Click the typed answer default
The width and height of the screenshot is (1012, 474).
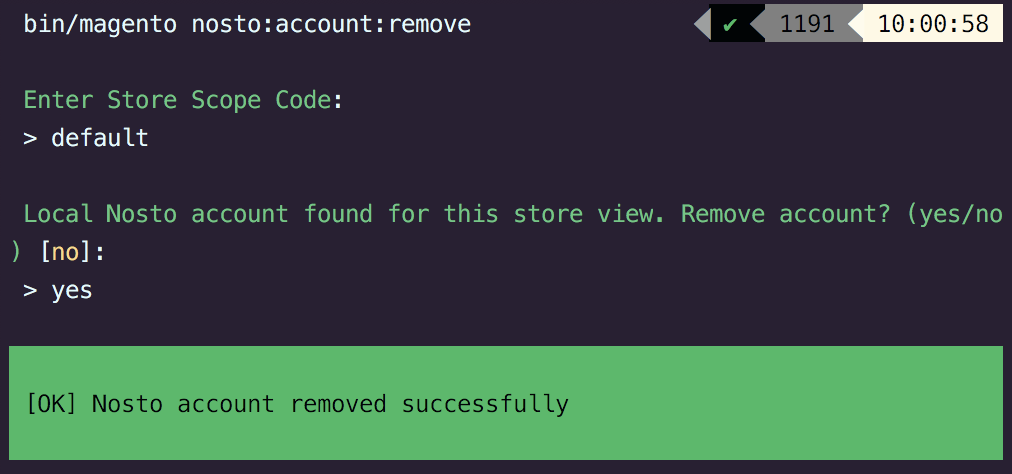pos(100,138)
